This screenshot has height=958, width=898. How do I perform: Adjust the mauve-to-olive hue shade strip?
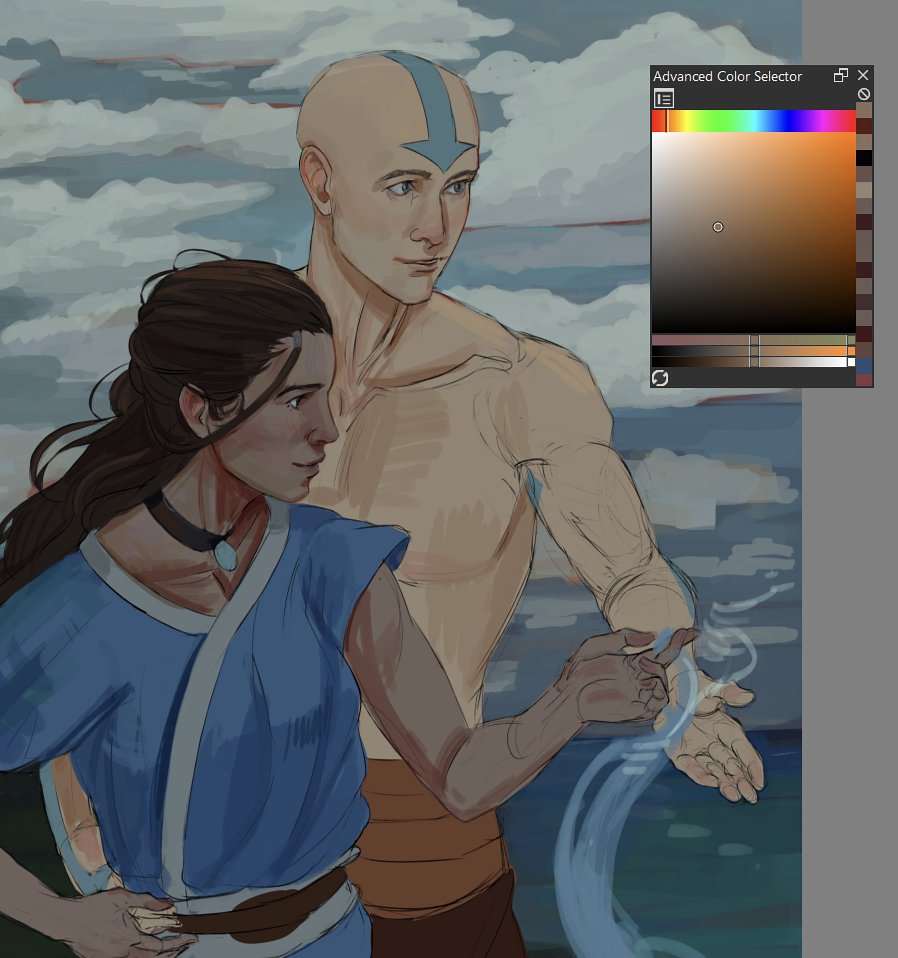tap(753, 340)
